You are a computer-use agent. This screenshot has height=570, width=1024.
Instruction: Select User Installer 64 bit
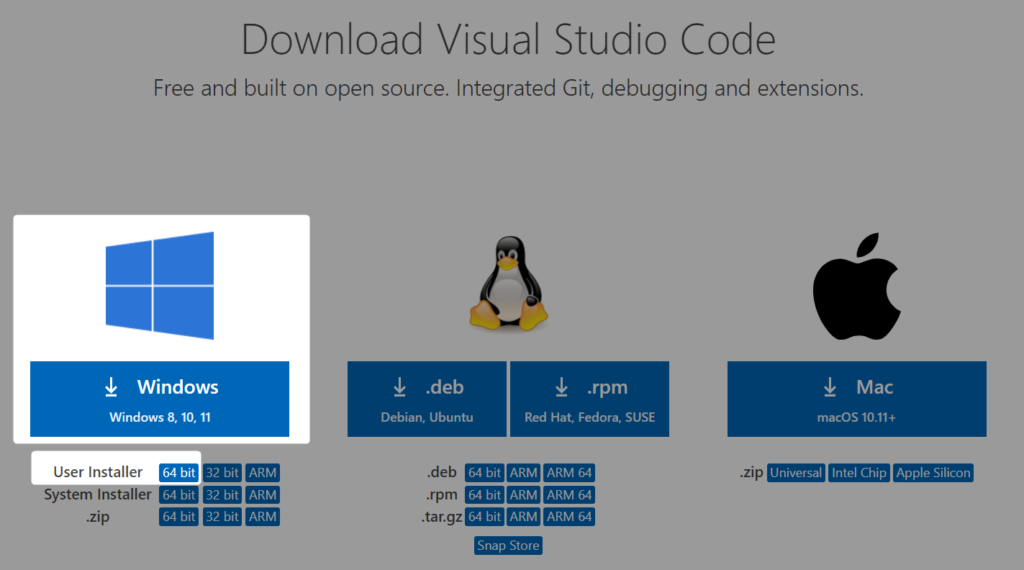tap(179, 473)
